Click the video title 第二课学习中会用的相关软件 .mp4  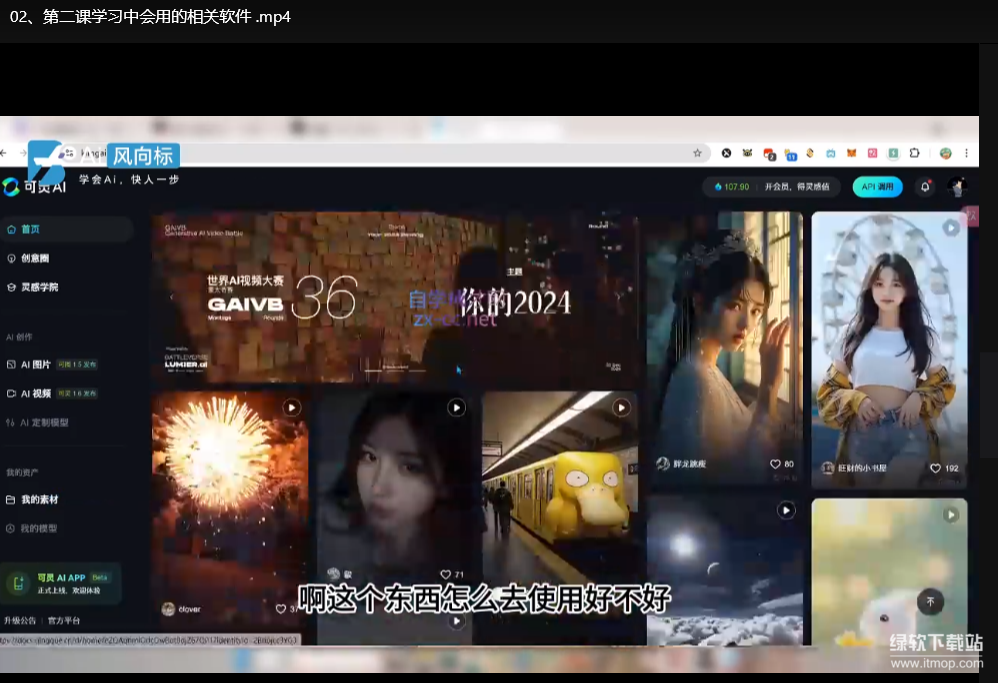pyautogui.click(x=150, y=17)
